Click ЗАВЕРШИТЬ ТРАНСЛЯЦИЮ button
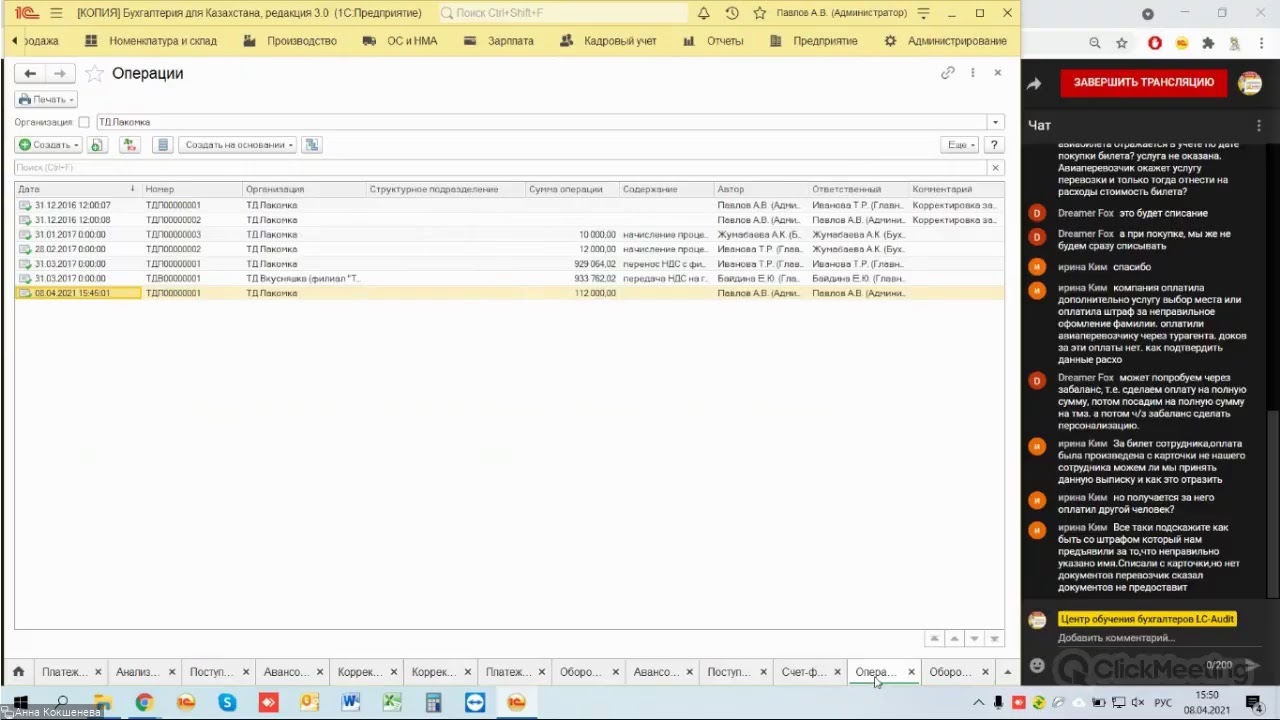Viewport: 1280px width, 720px height. click(x=1144, y=83)
